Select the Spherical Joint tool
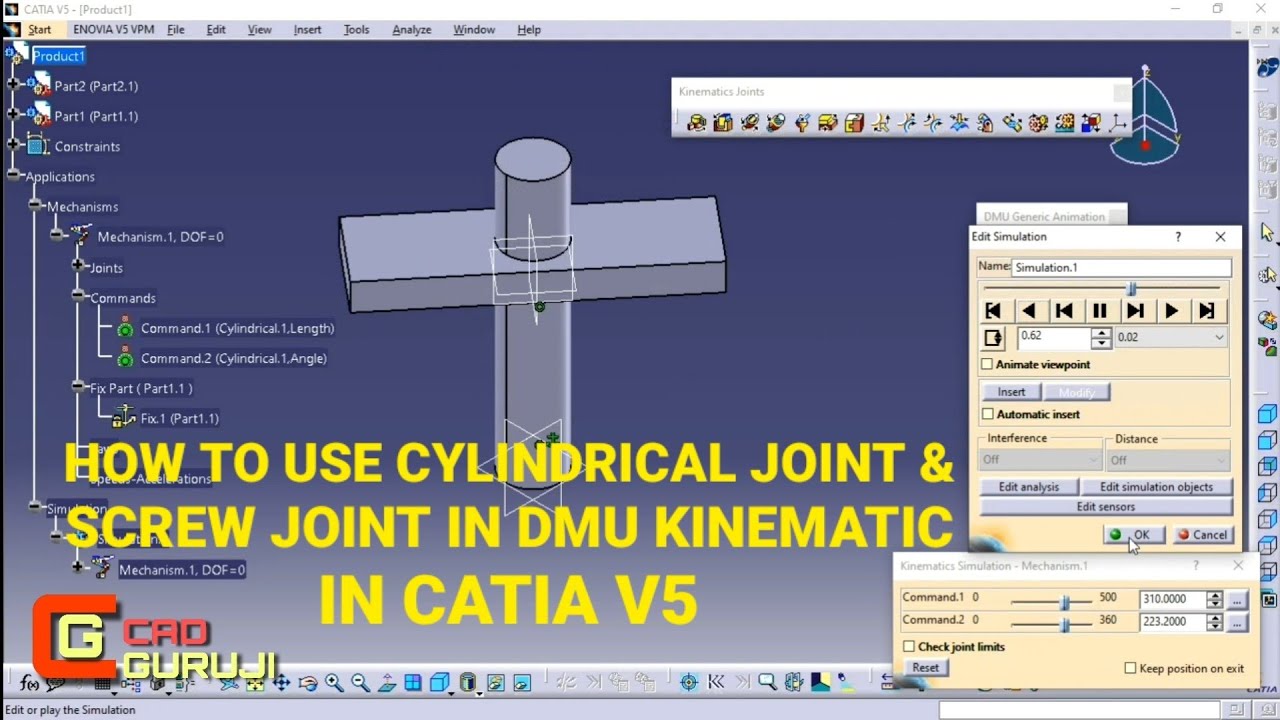Screen dimensions: 1280x720 coord(802,123)
